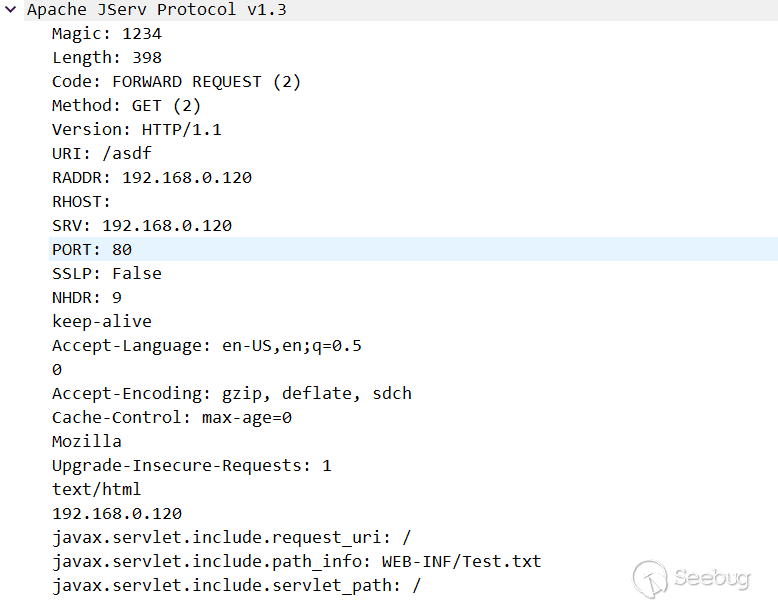
Task: Select the javax.servlet.include.request_uri attribute
Action: 232,538
